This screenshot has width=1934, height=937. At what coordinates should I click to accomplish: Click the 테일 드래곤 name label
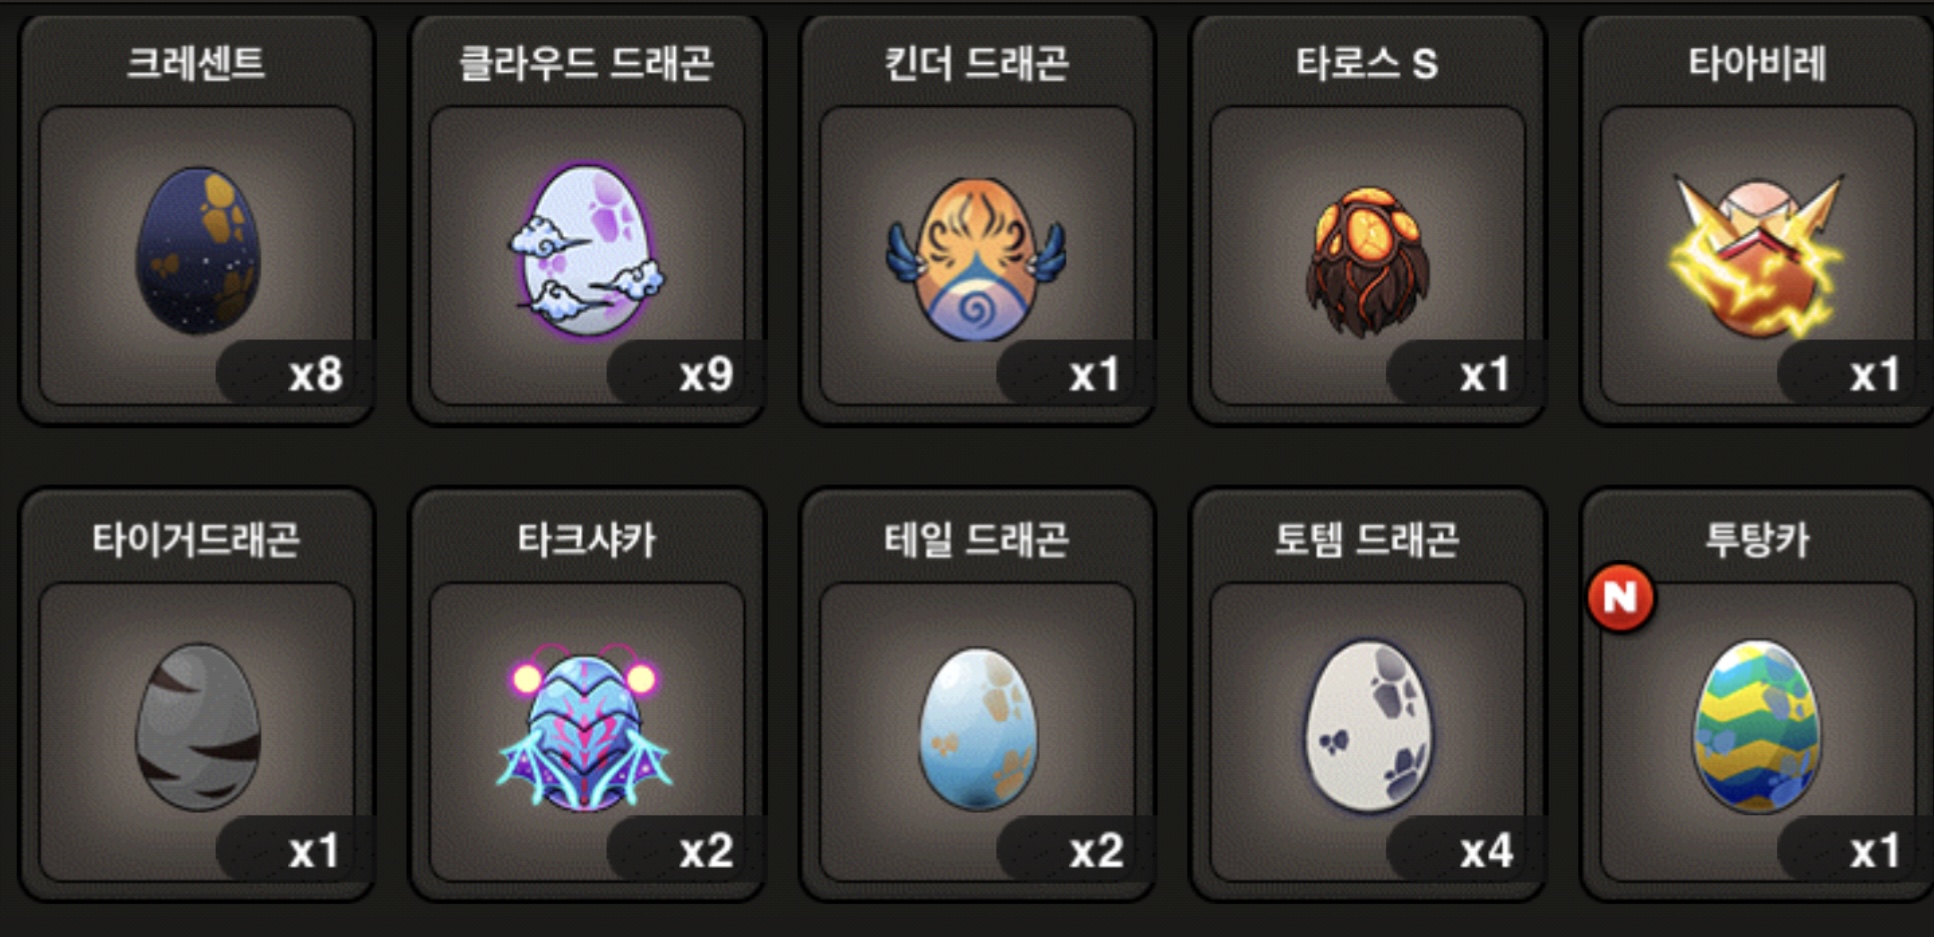tap(977, 540)
